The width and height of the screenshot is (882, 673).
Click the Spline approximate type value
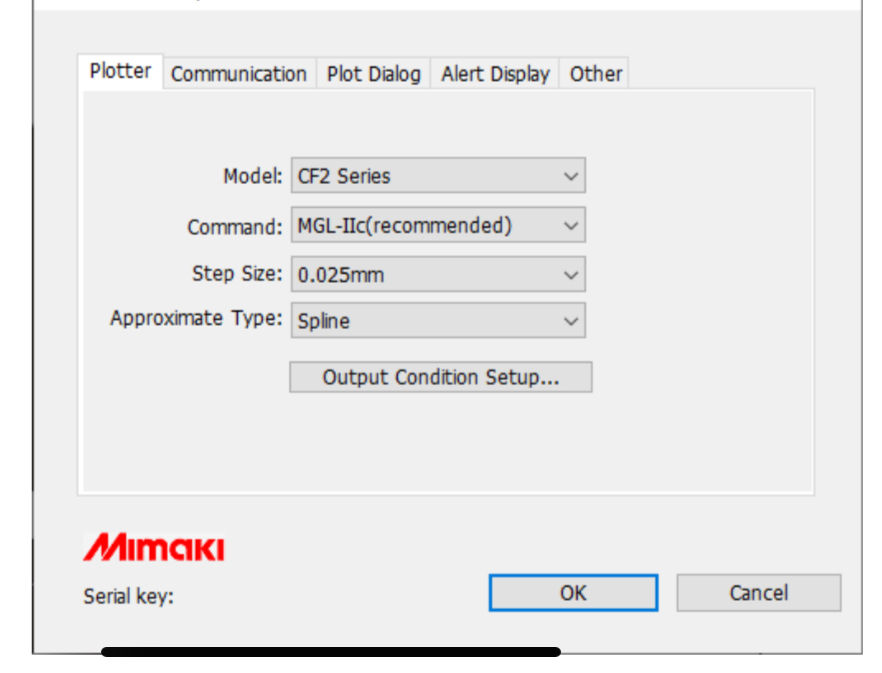pos(323,321)
